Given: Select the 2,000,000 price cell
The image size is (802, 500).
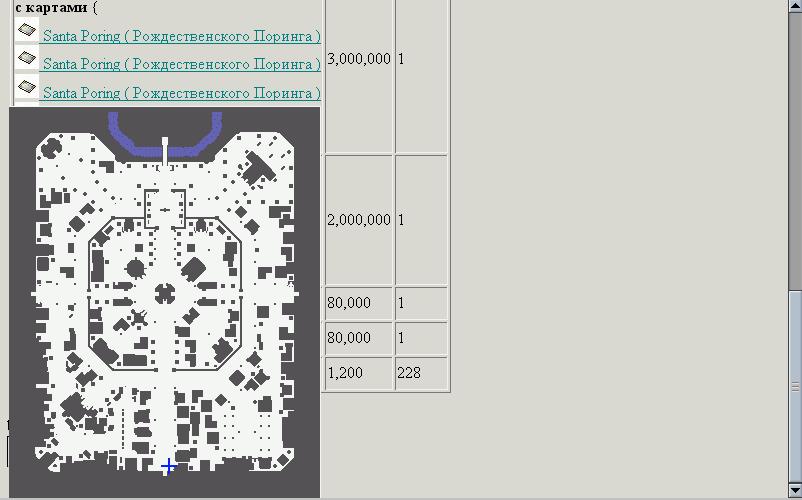Looking at the screenshot, I should pyautogui.click(x=359, y=220).
